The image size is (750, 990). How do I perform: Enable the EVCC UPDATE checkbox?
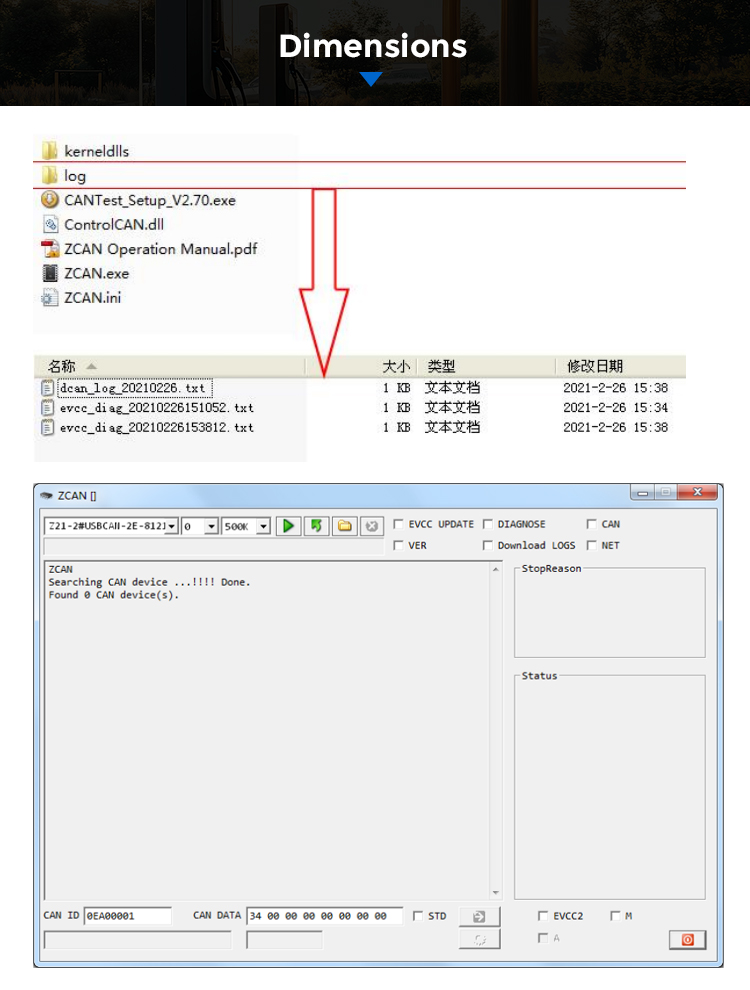[x=398, y=524]
